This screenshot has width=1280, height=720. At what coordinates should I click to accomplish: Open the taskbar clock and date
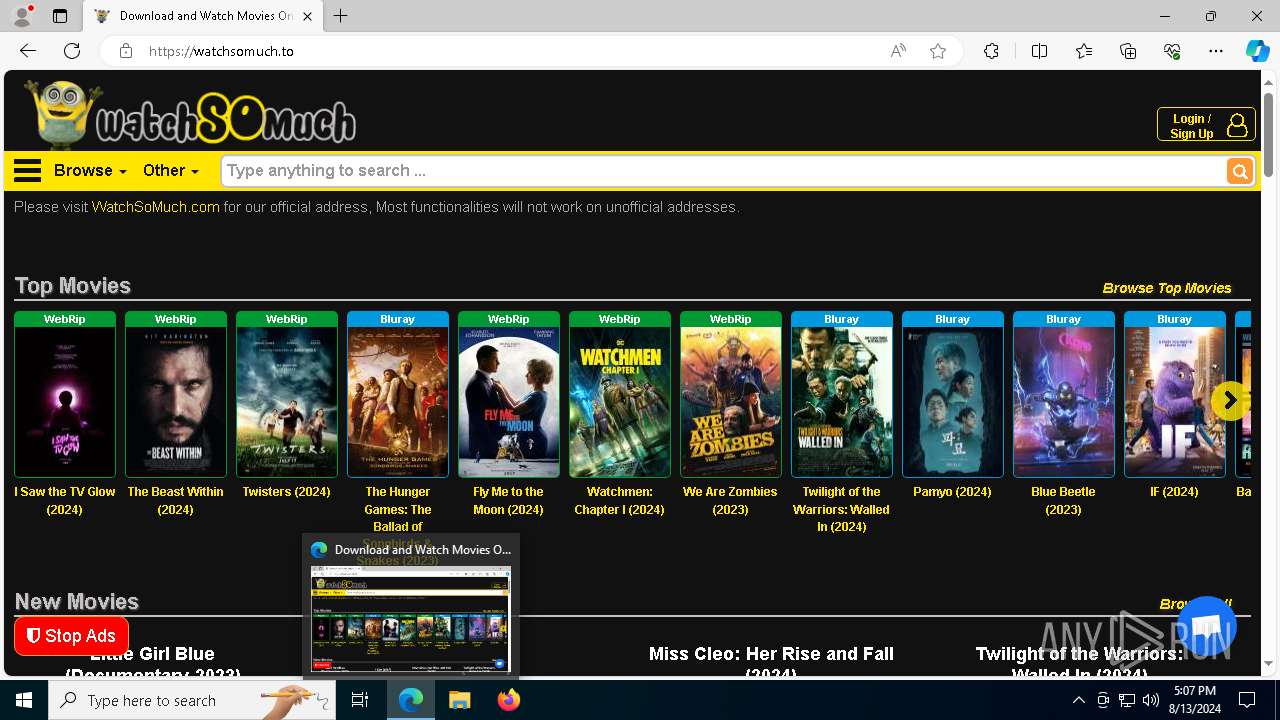[x=1195, y=700]
